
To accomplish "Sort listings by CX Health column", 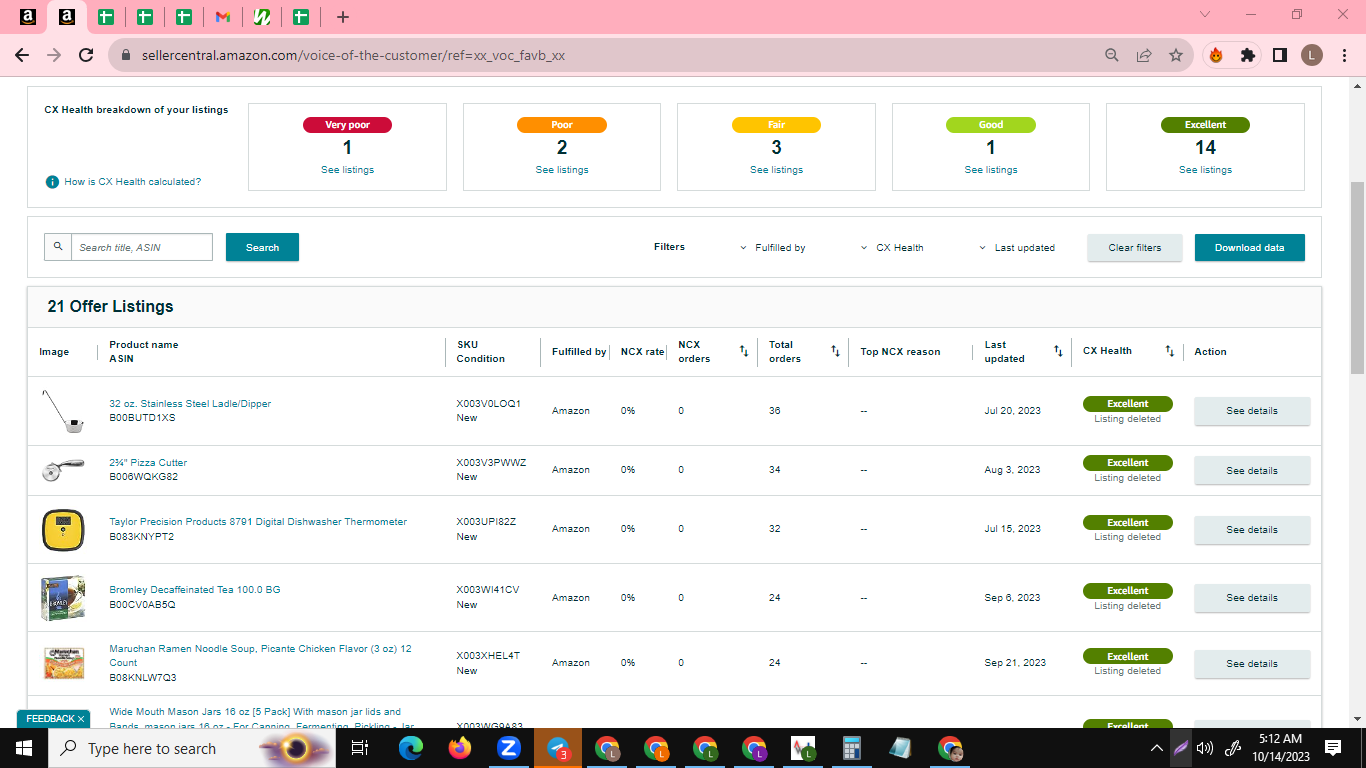I will pos(1169,351).
